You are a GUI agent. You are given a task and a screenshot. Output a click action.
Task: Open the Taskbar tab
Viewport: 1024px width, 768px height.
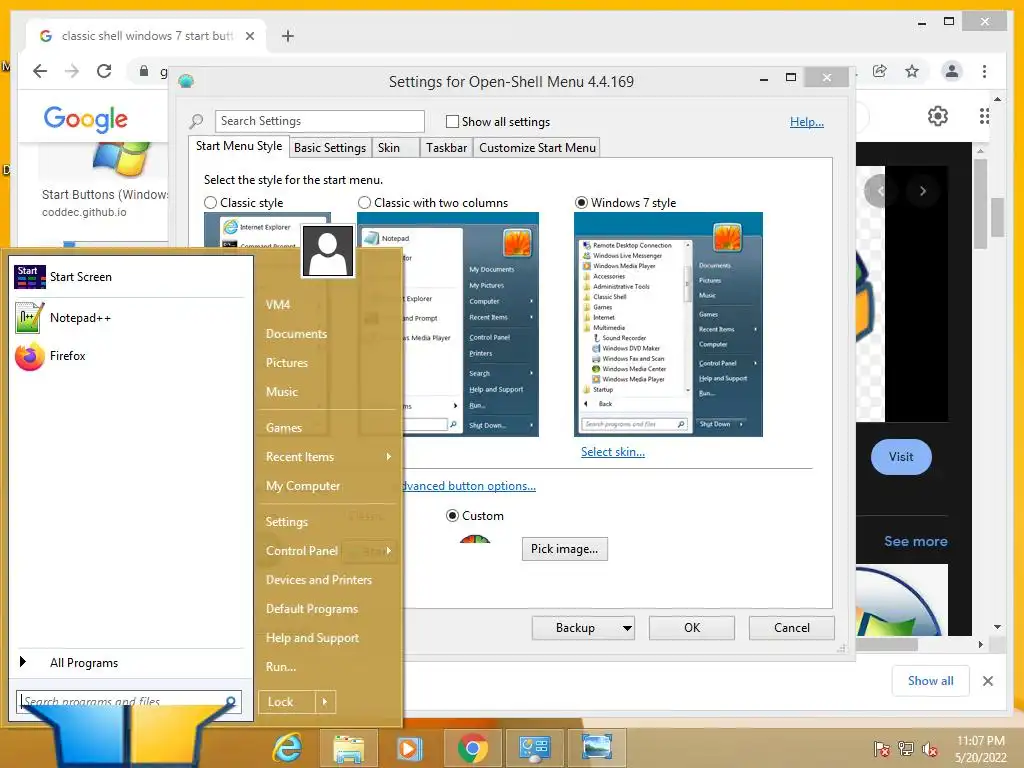(446, 148)
